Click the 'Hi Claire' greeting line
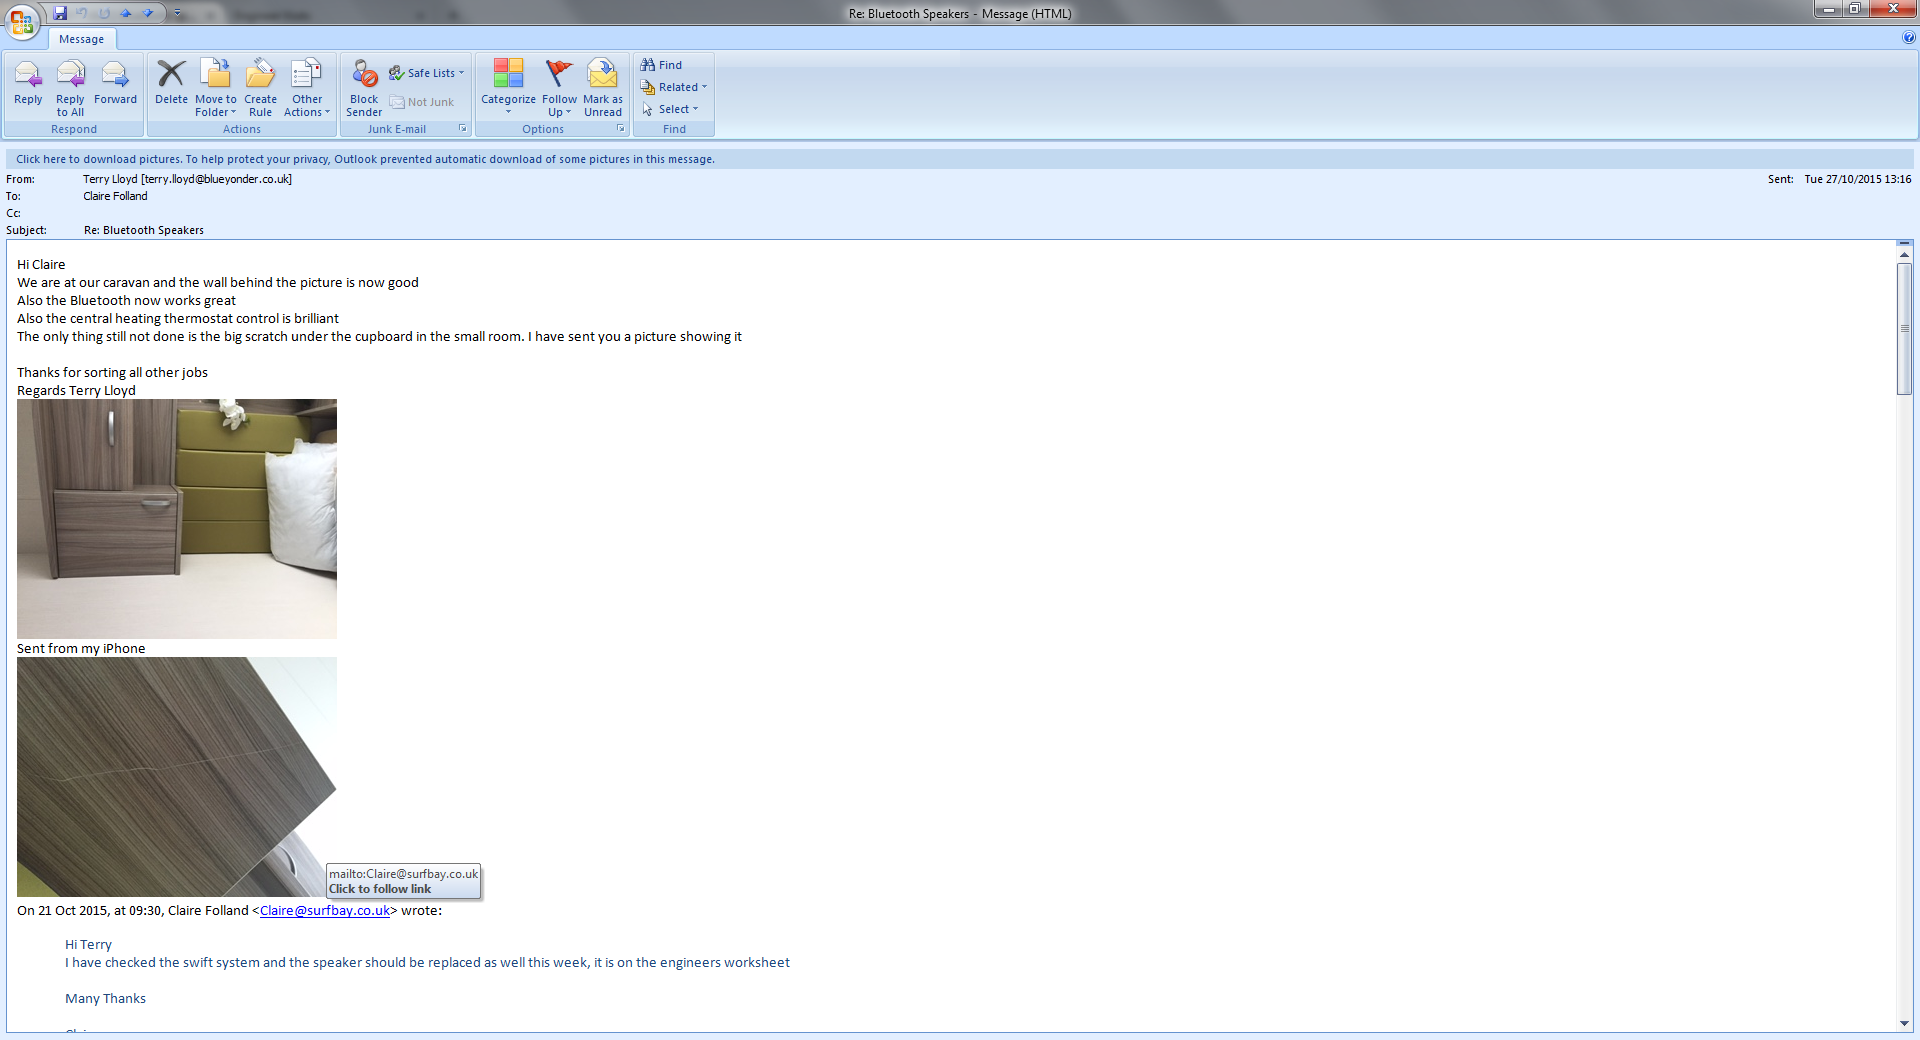This screenshot has height=1040, width=1920. (x=41, y=265)
